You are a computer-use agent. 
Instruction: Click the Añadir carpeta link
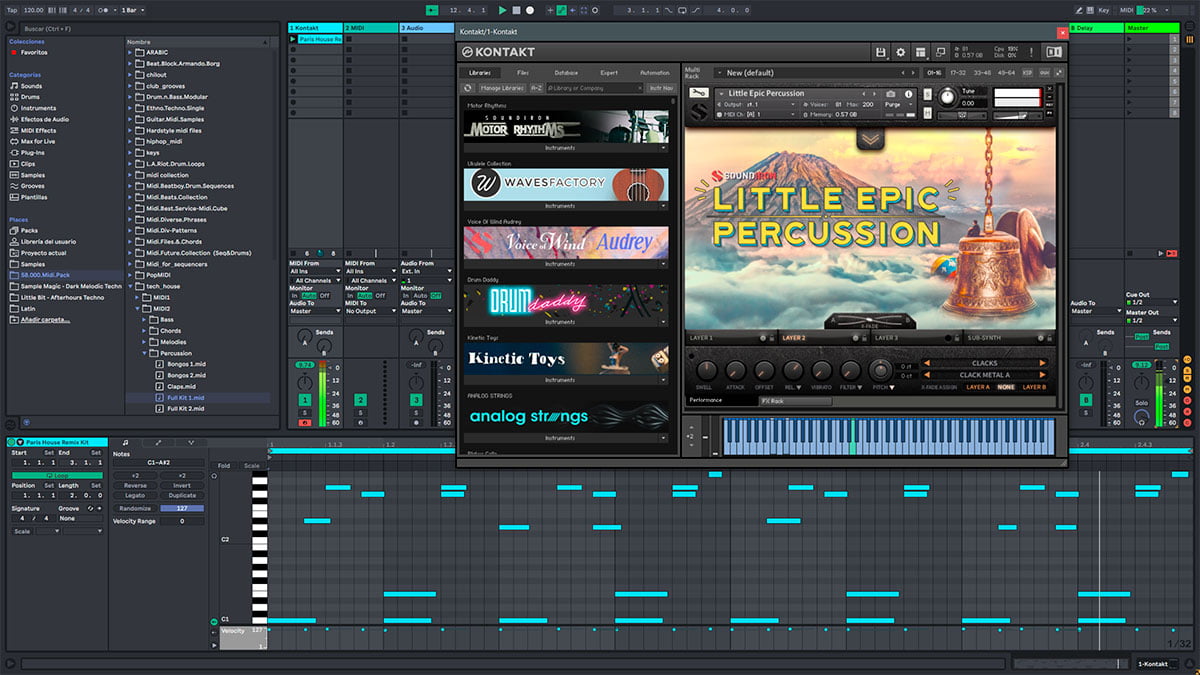46,319
